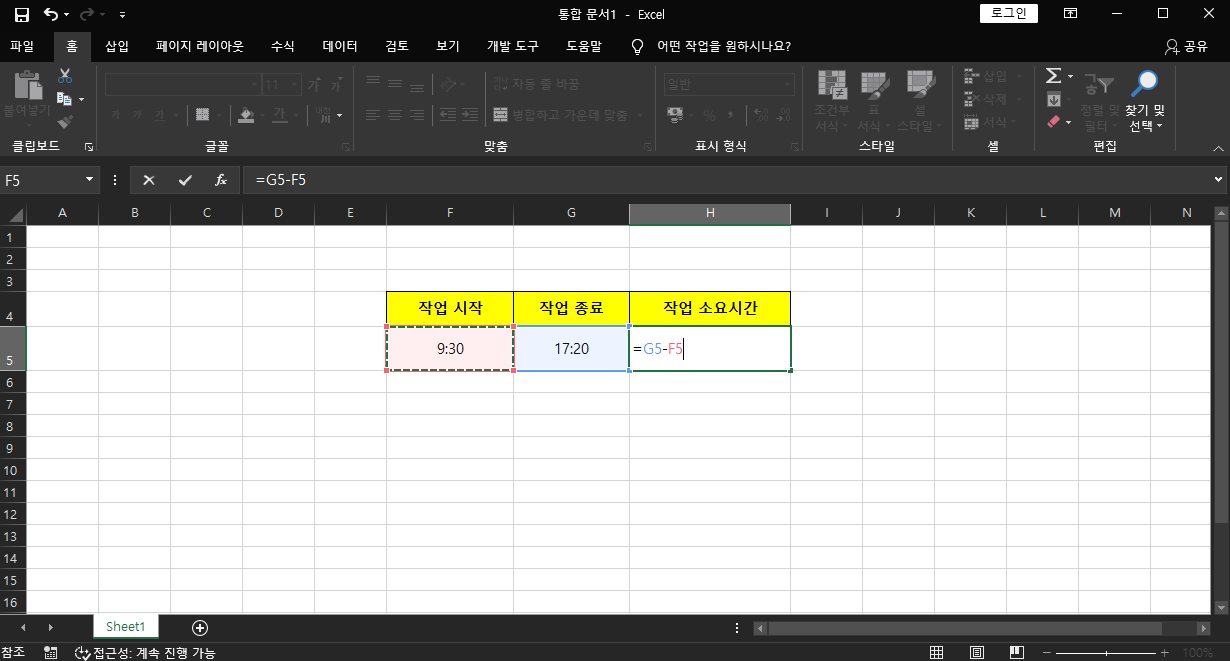Cancel formula entry with X icon
The height and width of the screenshot is (661, 1230).
click(x=149, y=180)
